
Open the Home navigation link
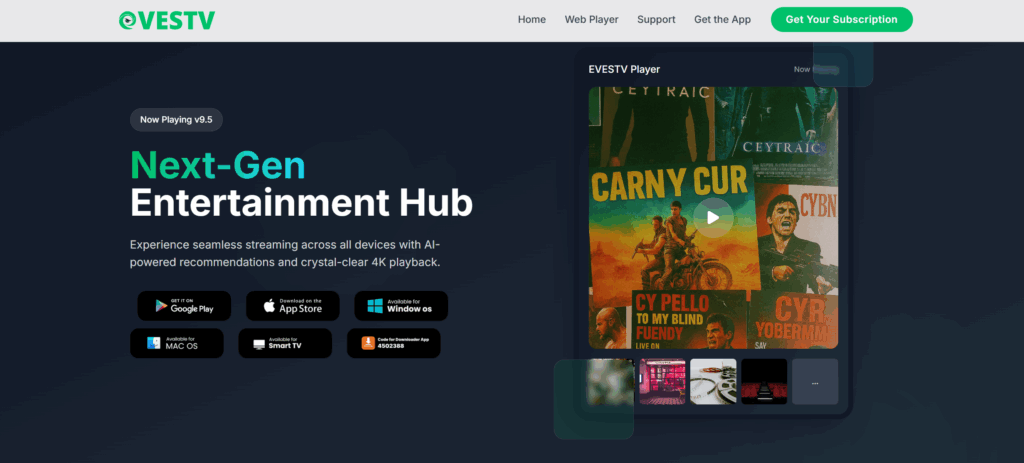pos(531,19)
